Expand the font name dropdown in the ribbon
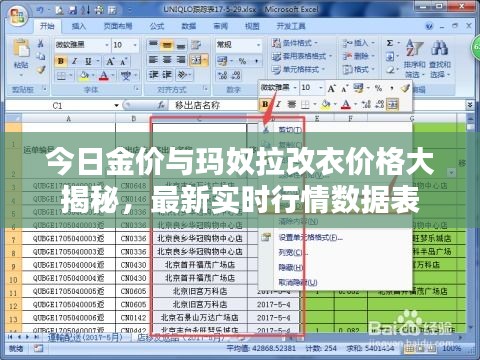This screenshot has height=360, width=480. click(x=107, y=45)
